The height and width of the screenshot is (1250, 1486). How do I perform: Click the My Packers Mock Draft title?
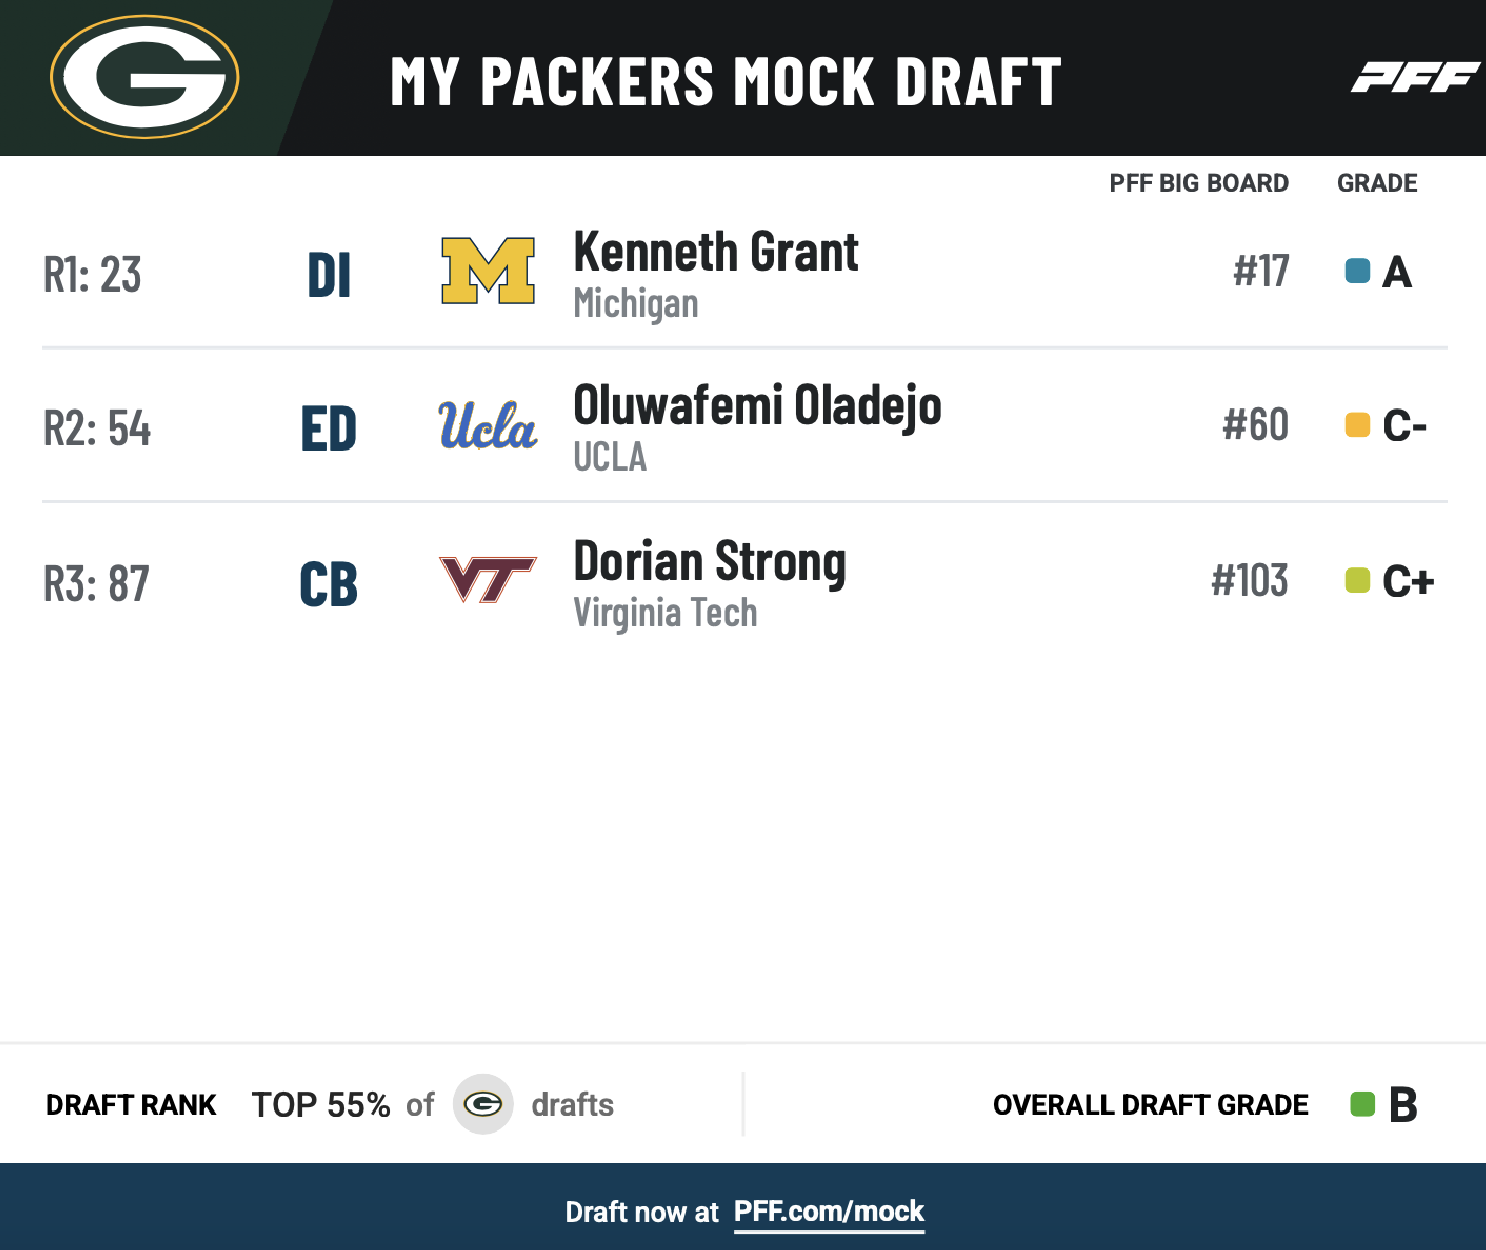tap(725, 81)
